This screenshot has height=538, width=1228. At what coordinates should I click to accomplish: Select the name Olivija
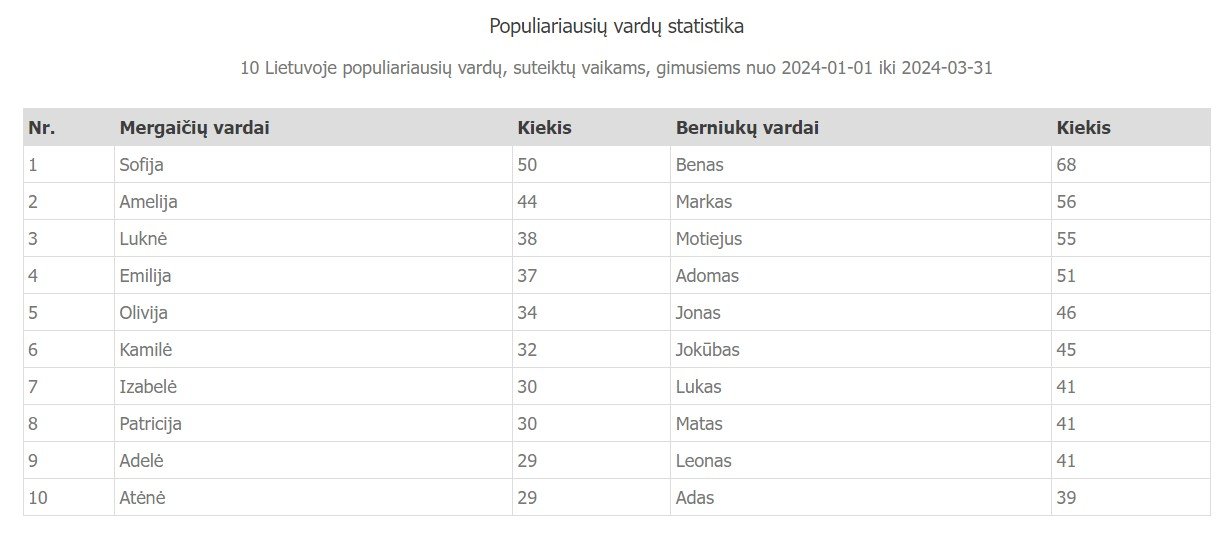coord(143,313)
